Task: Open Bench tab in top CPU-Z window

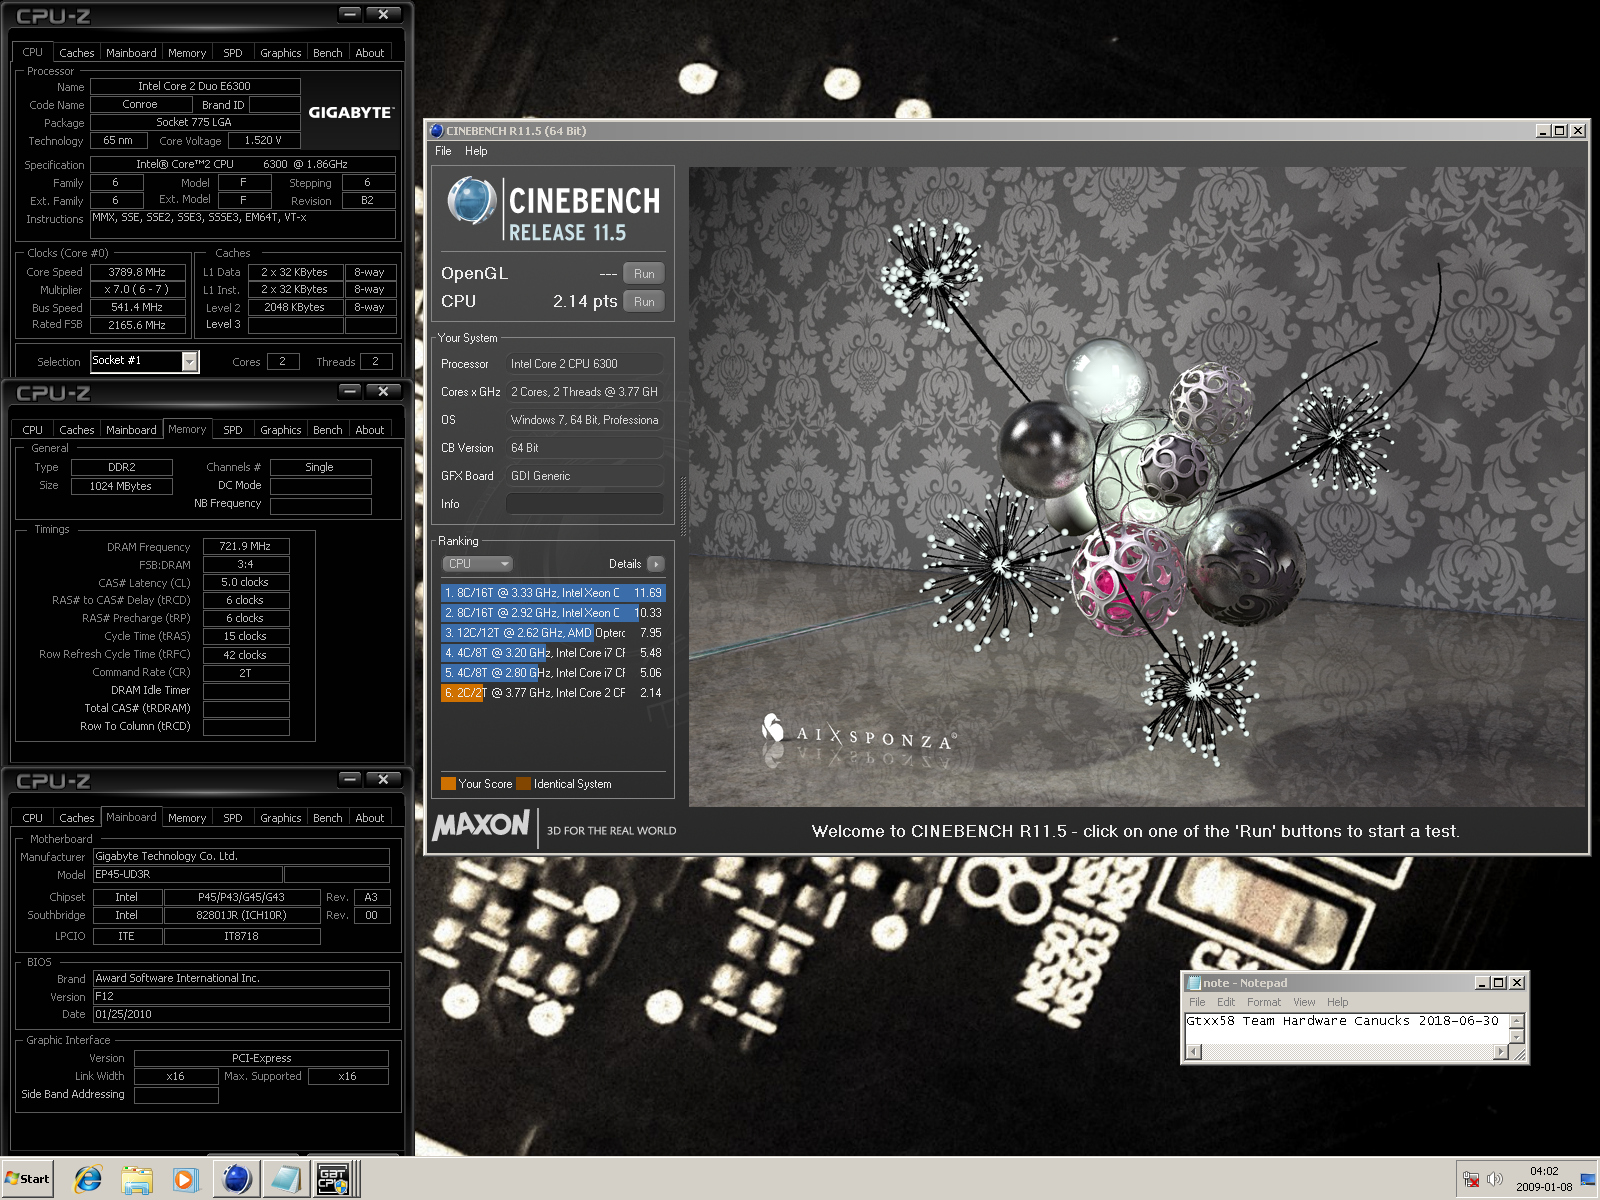Action: point(328,53)
